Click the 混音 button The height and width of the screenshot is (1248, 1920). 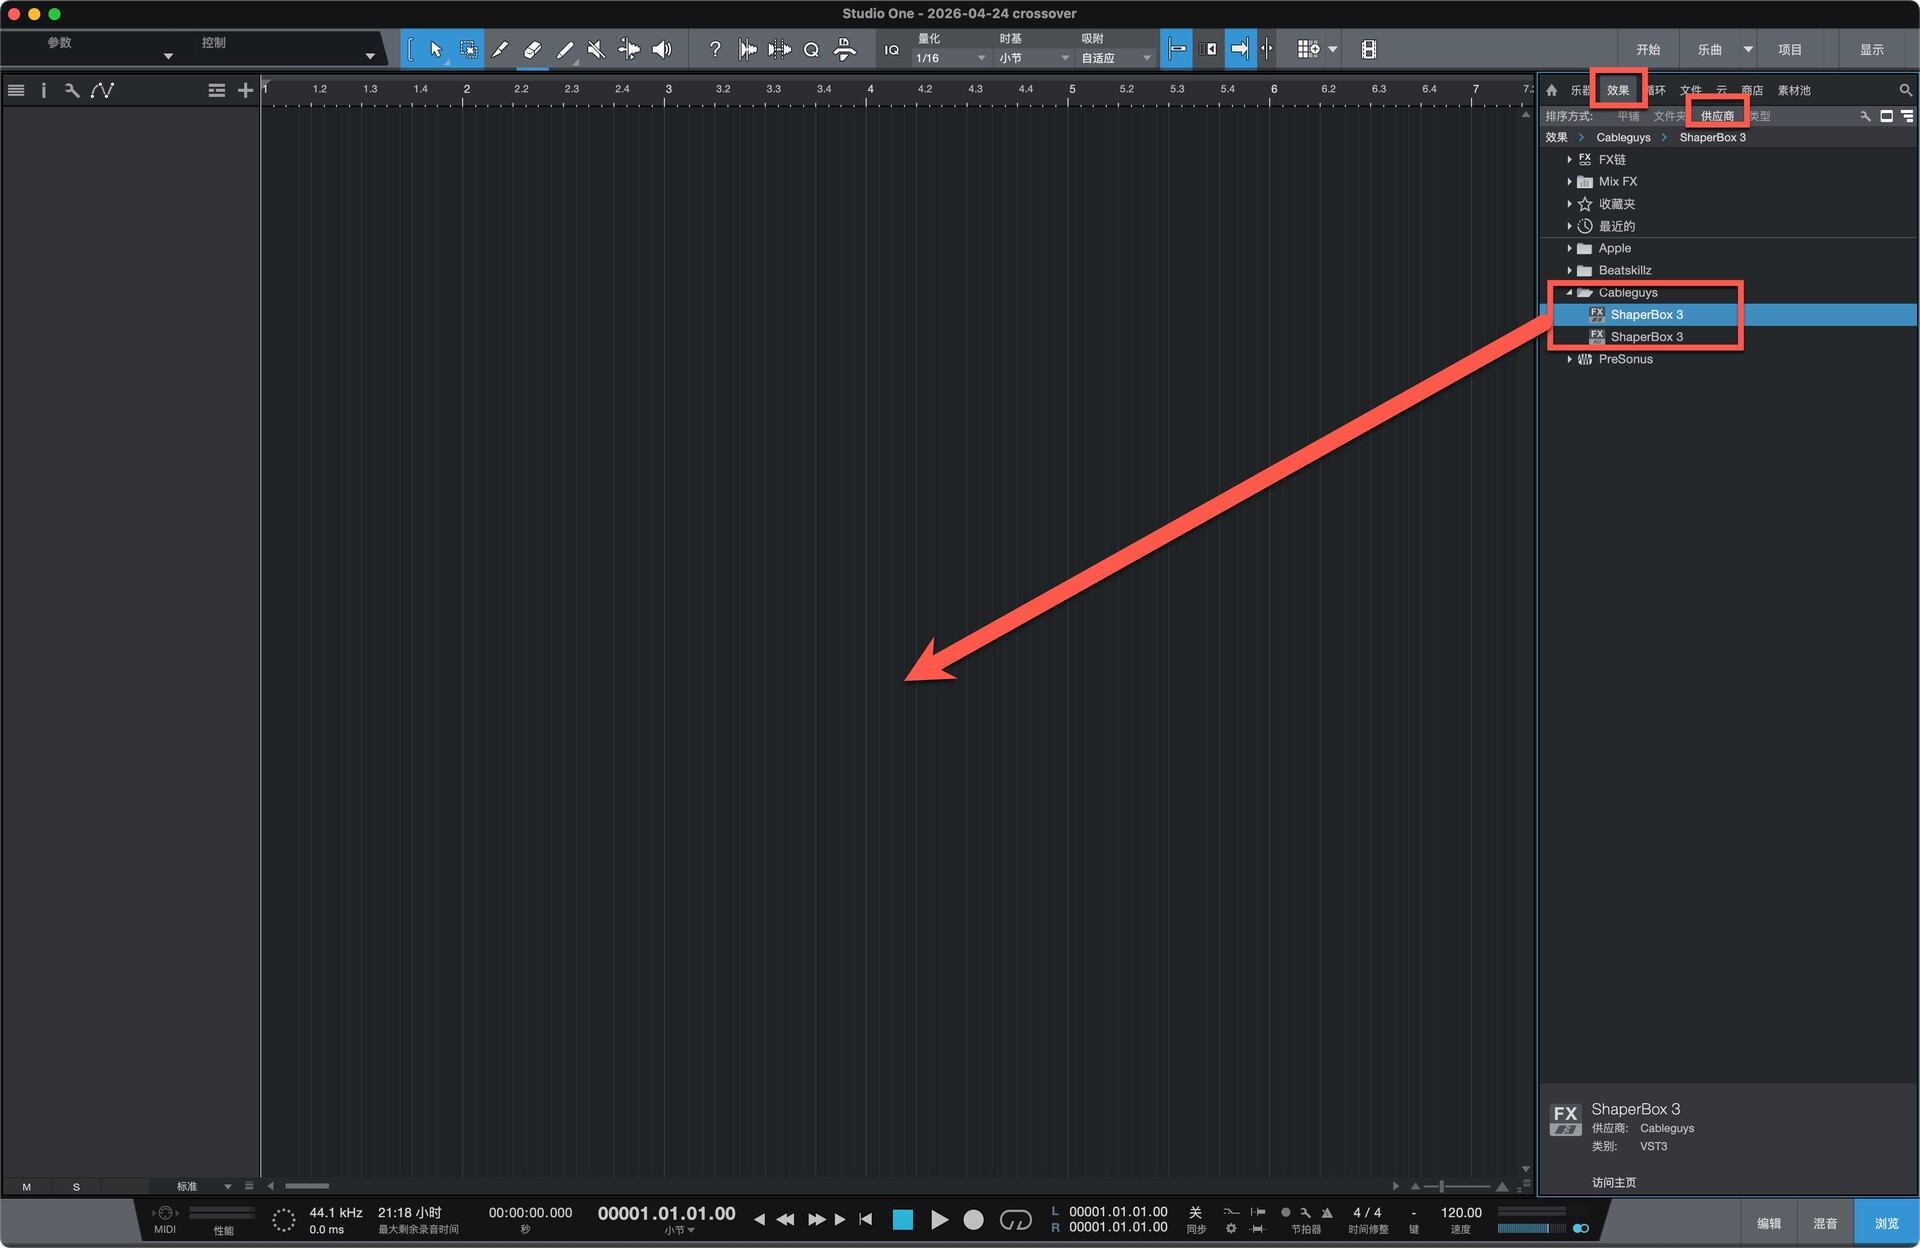(x=1825, y=1223)
